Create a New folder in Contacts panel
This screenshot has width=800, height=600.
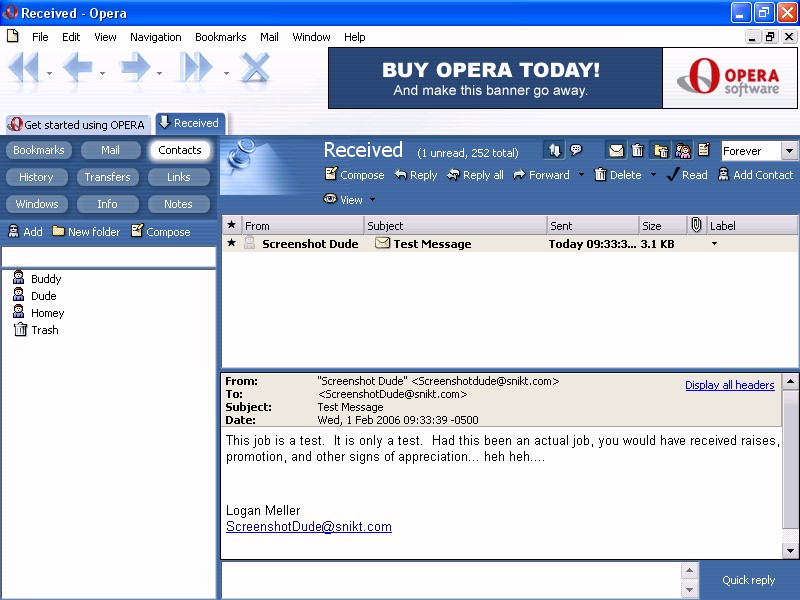(86, 232)
